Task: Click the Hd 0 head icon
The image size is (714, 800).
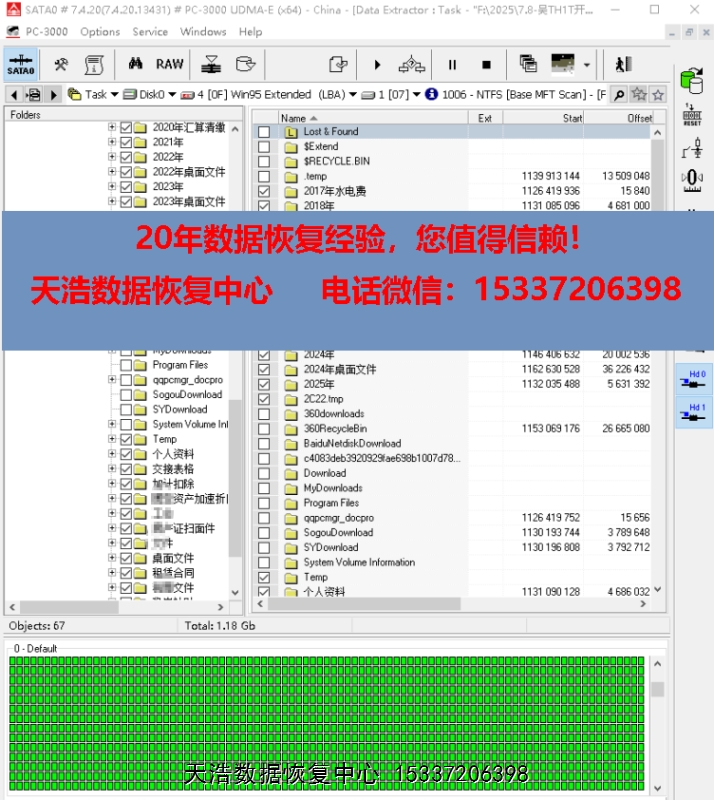Action: [697, 380]
